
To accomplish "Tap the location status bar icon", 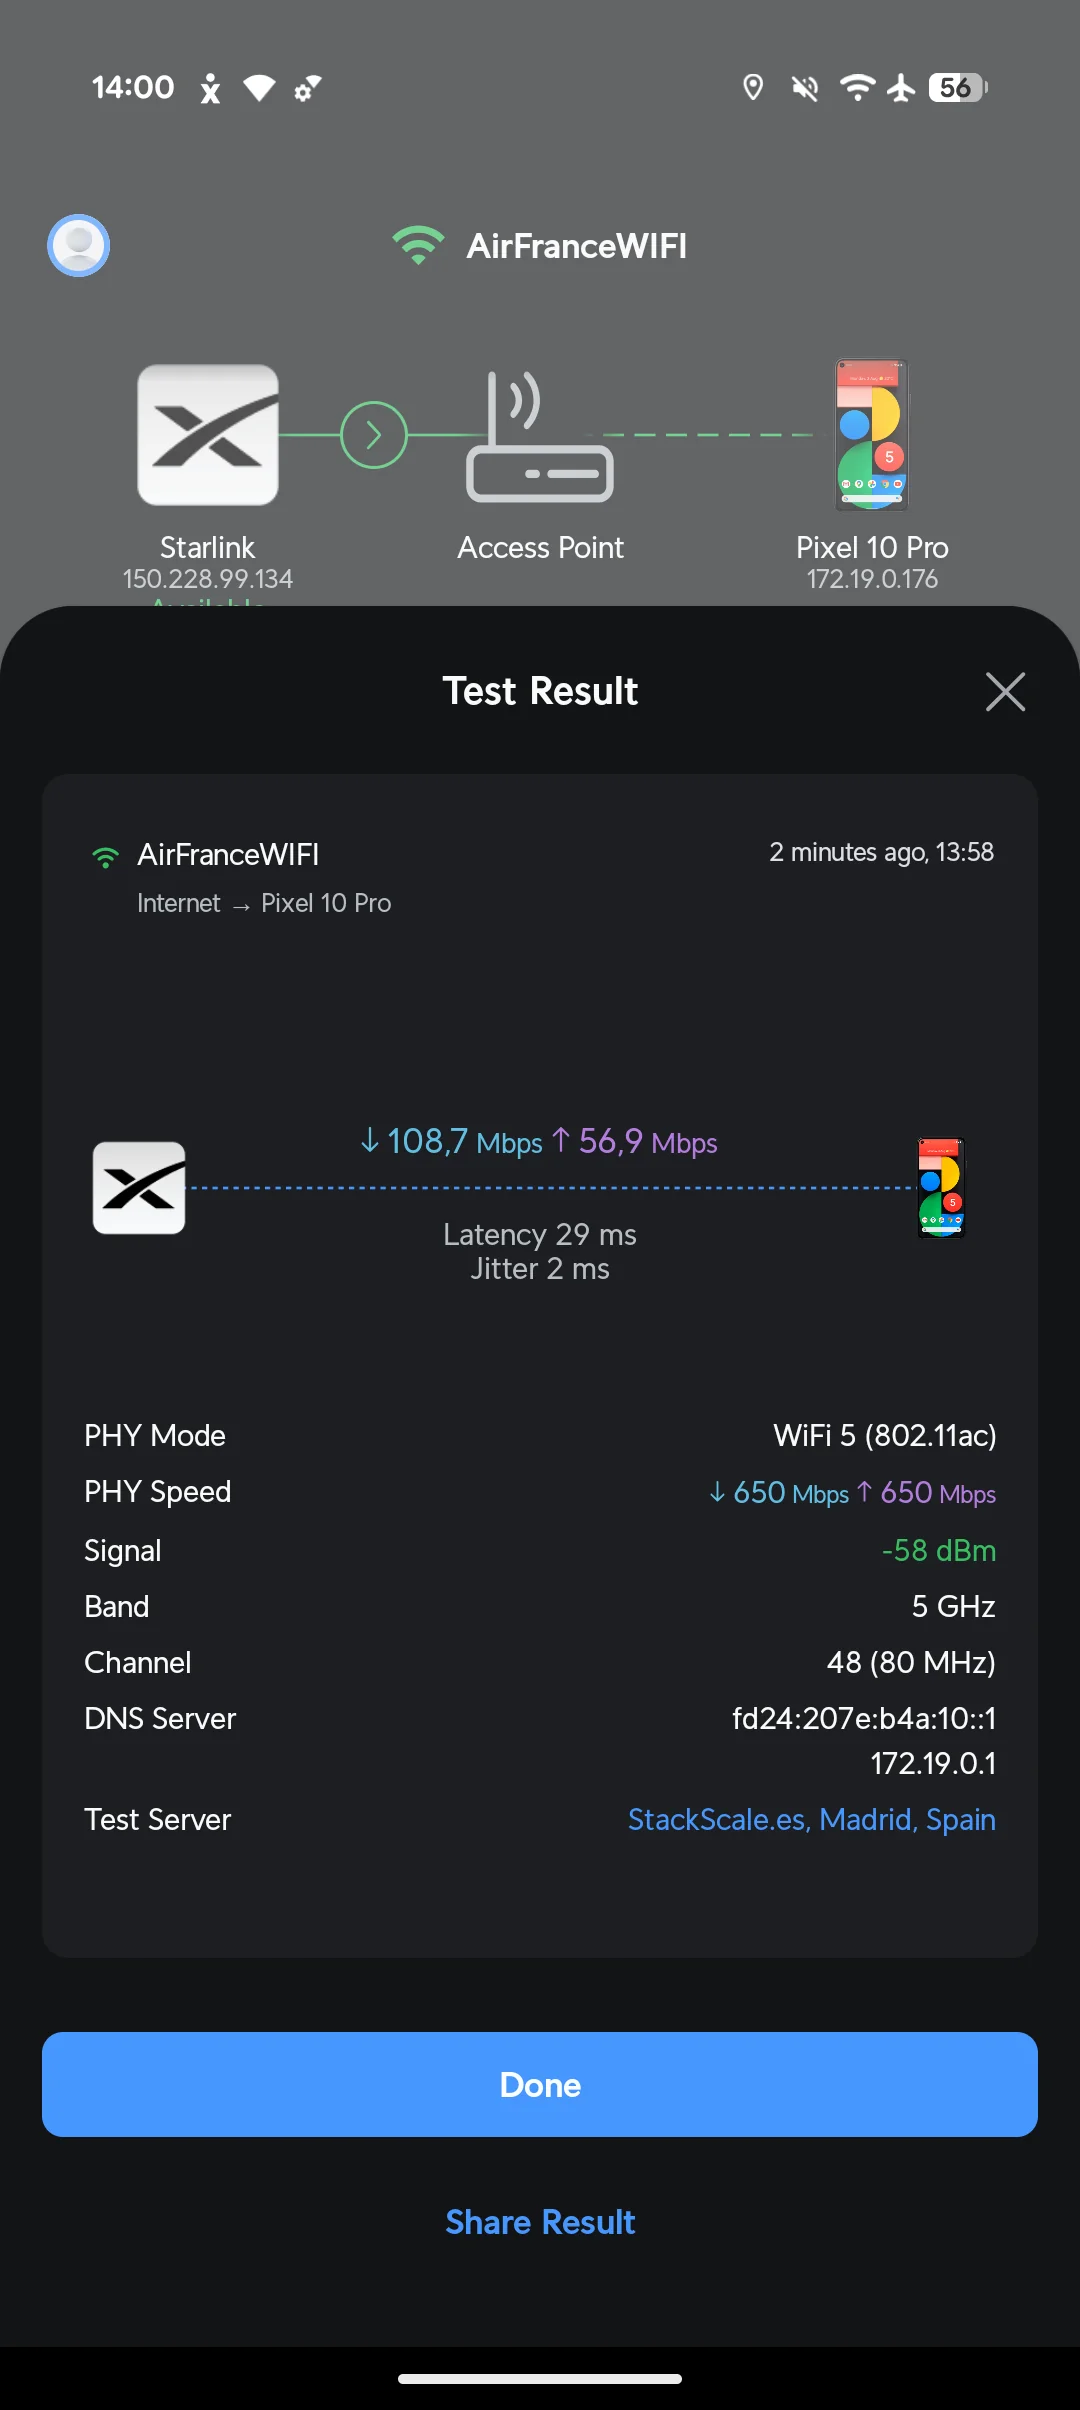I will point(753,88).
